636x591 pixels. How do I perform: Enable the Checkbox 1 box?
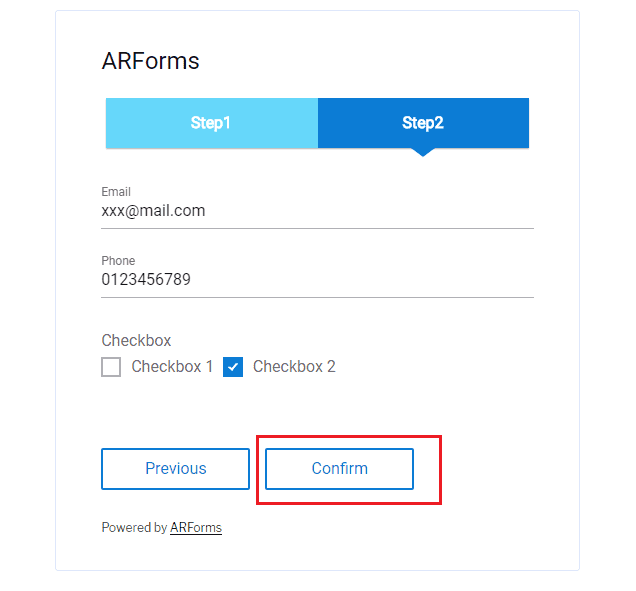tap(111, 367)
